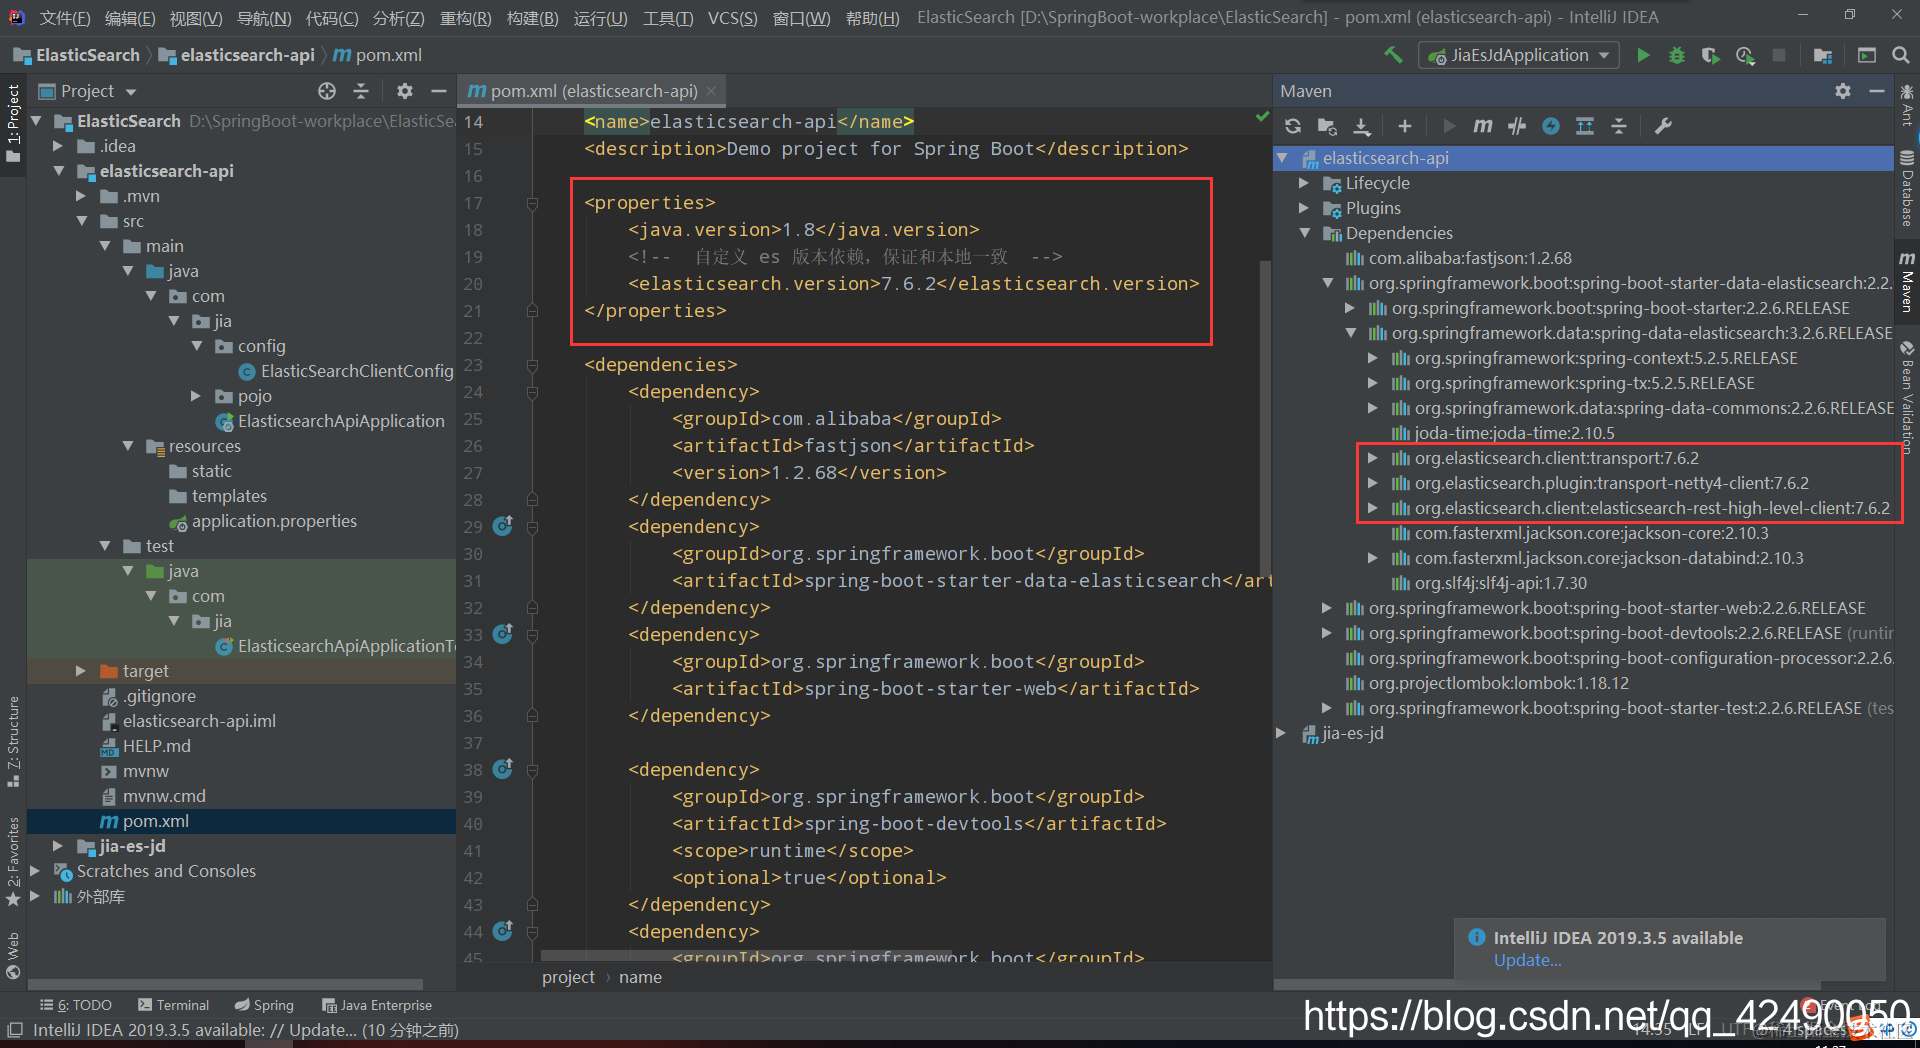
Task: Click the editor vertical scrollbar
Action: (x=1266, y=420)
